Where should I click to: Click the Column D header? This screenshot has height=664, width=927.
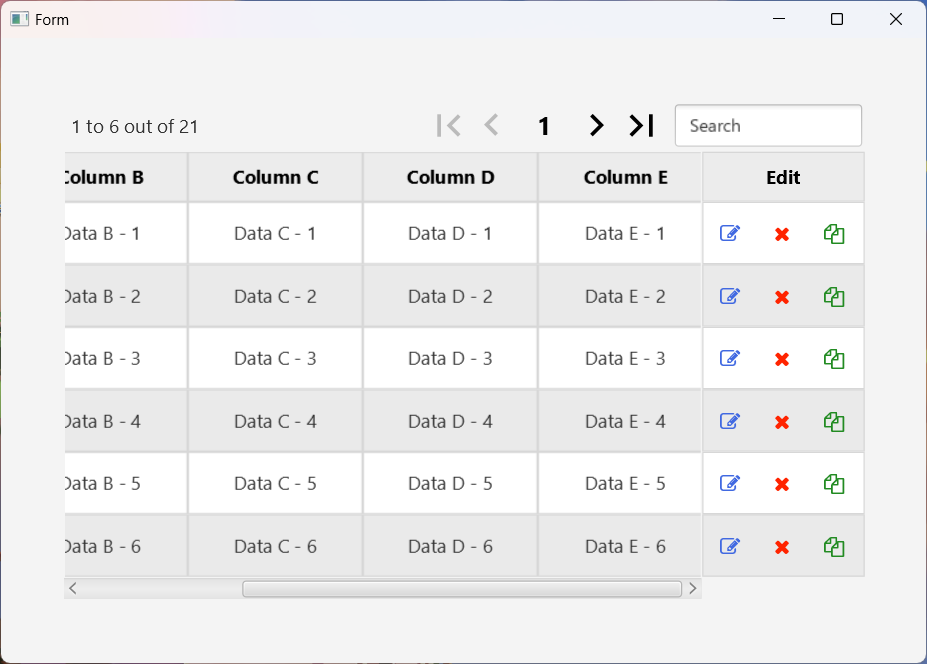click(x=450, y=178)
